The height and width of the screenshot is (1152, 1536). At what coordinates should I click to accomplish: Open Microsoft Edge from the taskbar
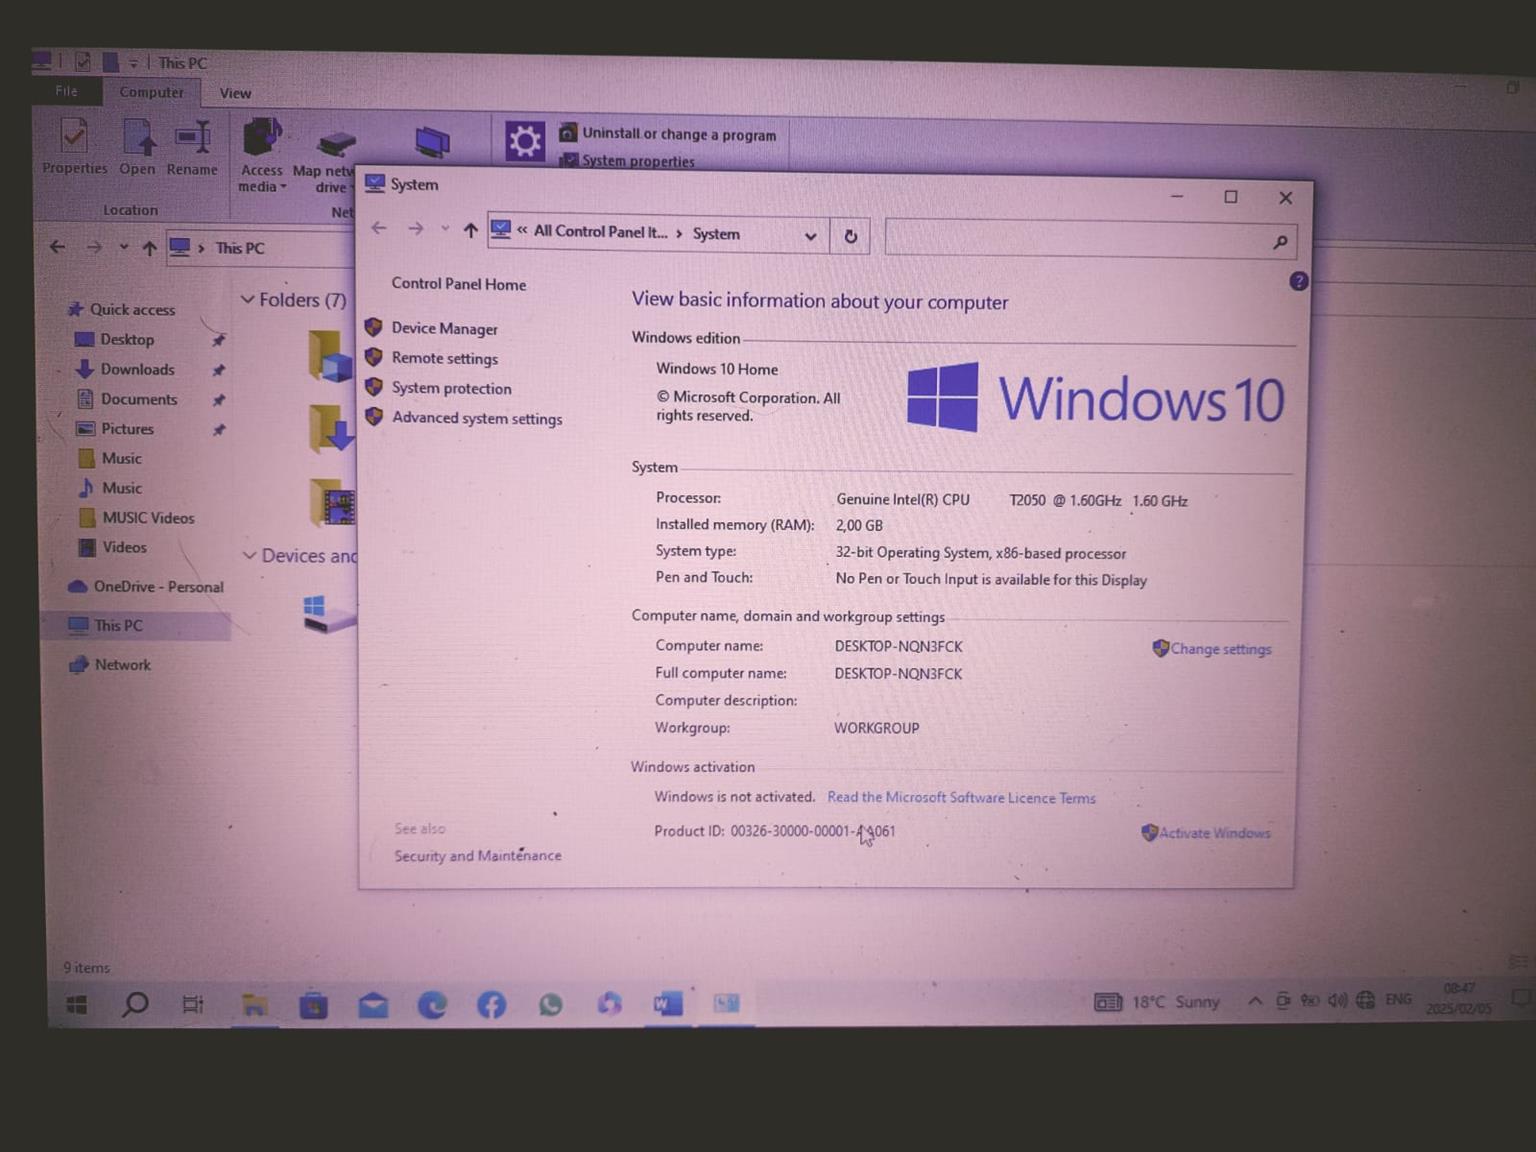point(432,1004)
